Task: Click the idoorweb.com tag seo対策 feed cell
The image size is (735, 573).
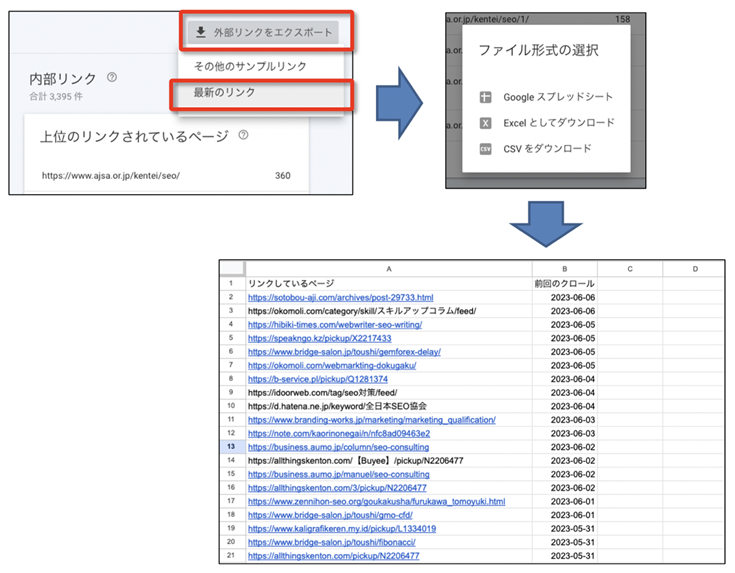Action: 389,392
